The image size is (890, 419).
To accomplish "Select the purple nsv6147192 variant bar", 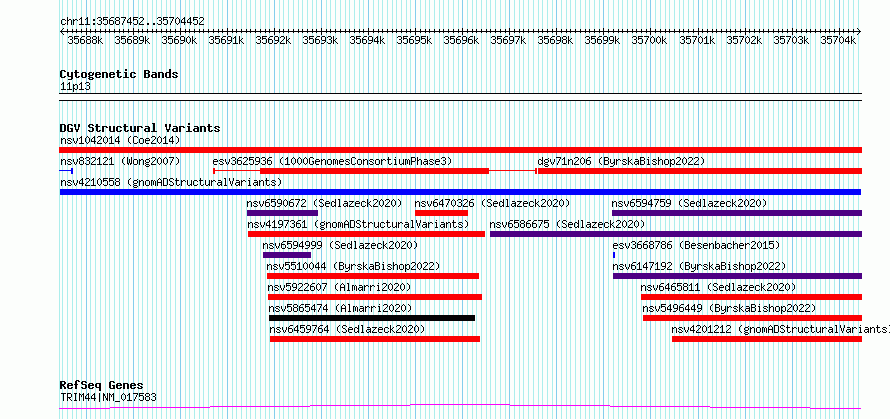I will coord(737,276).
